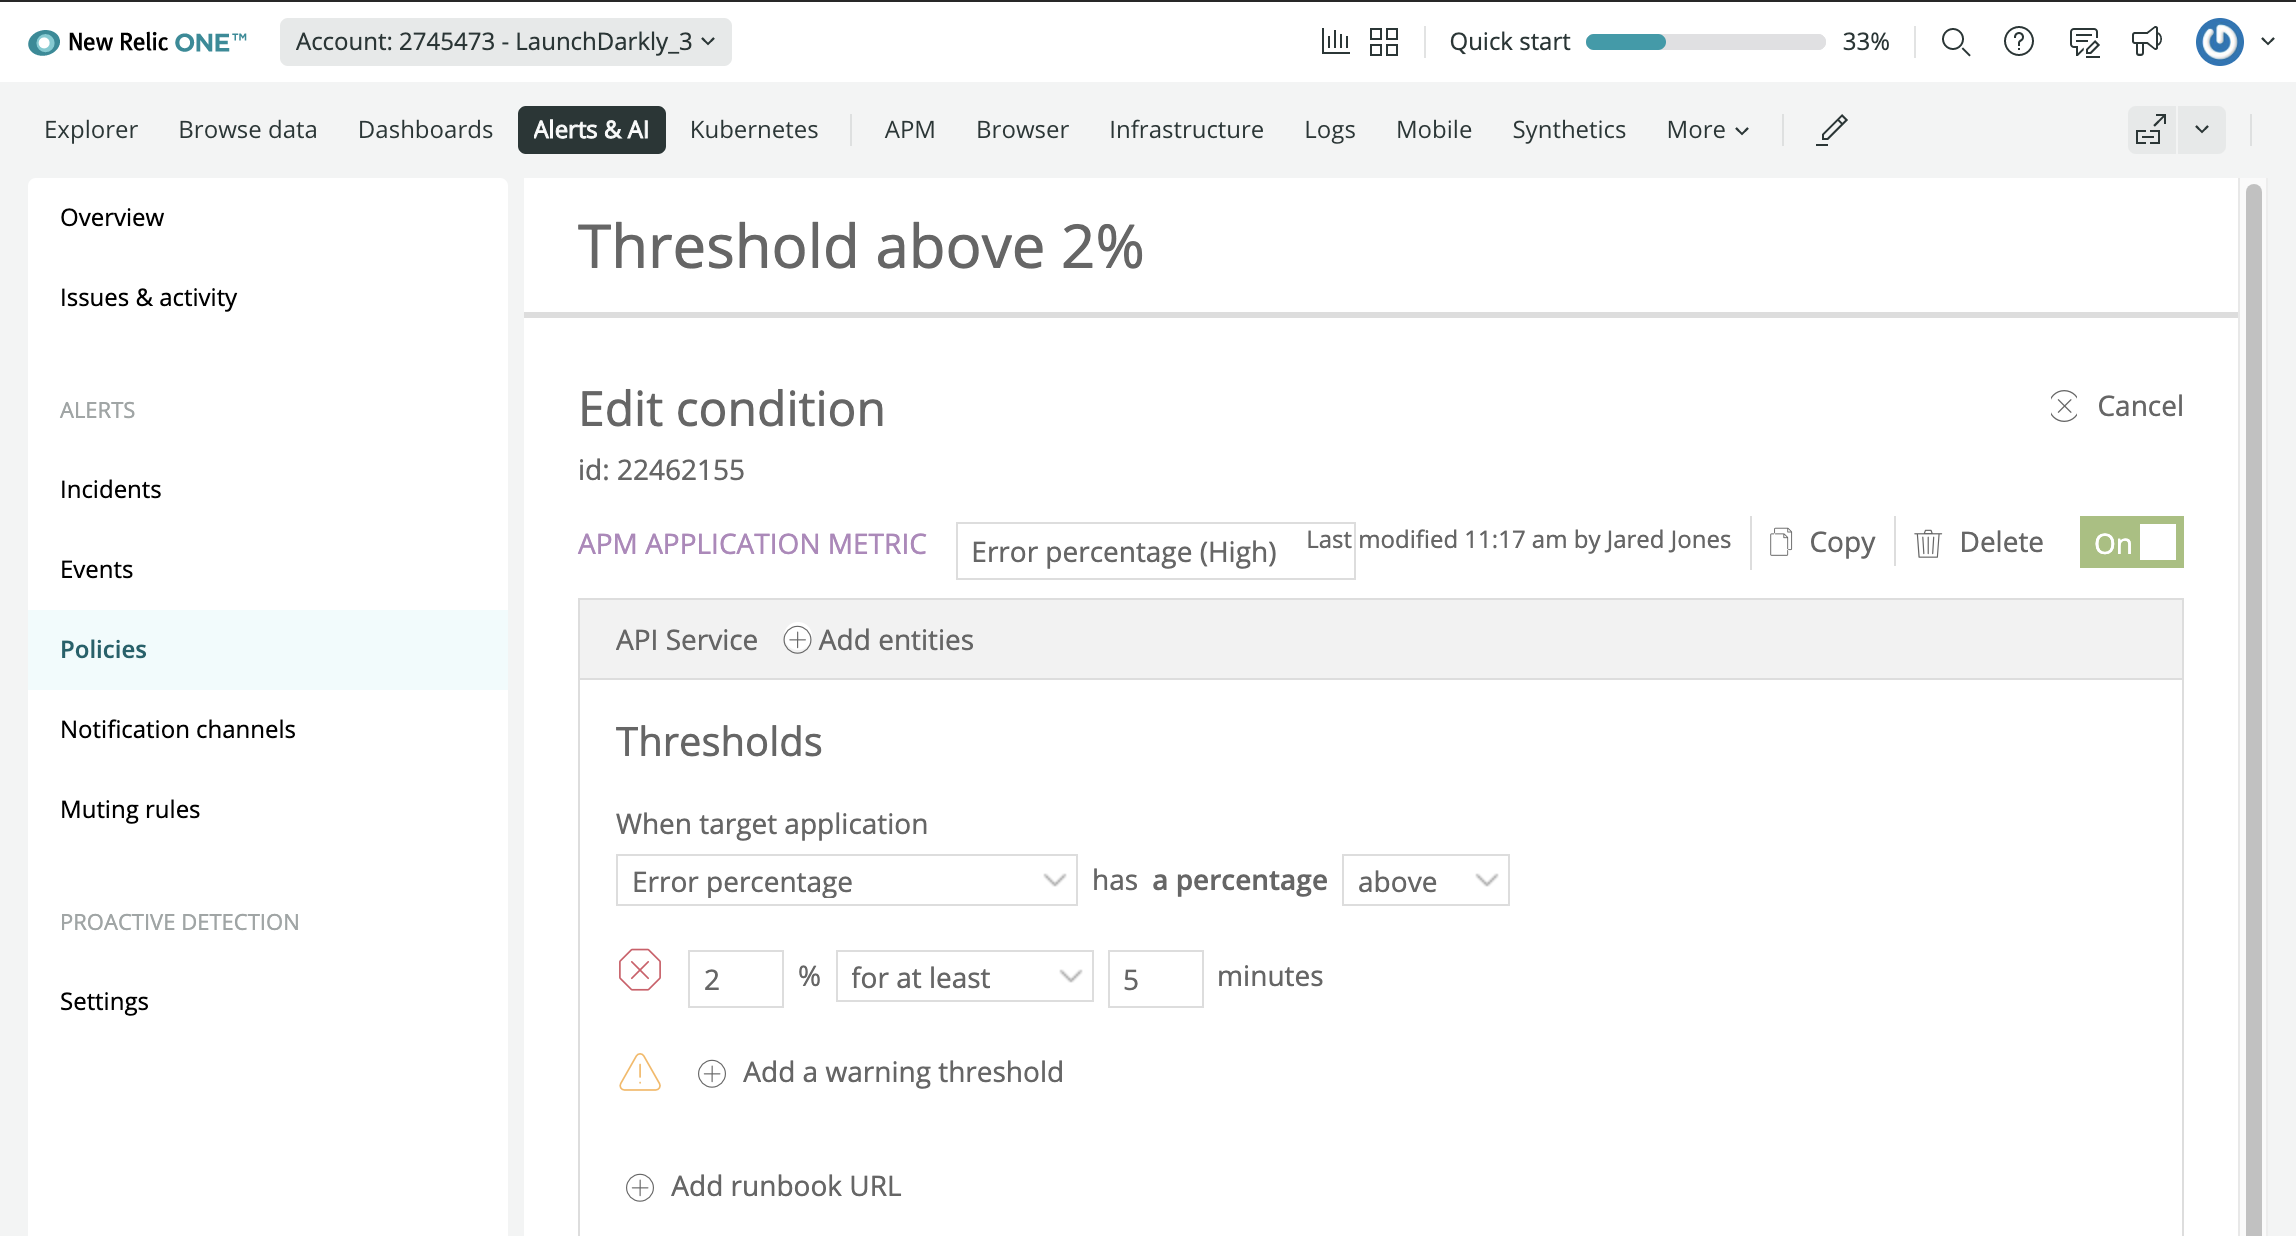The height and width of the screenshot is (1236, 2296).
Task: Select the edit pencil icon below the navigation
Action: tap(1832, 129)
